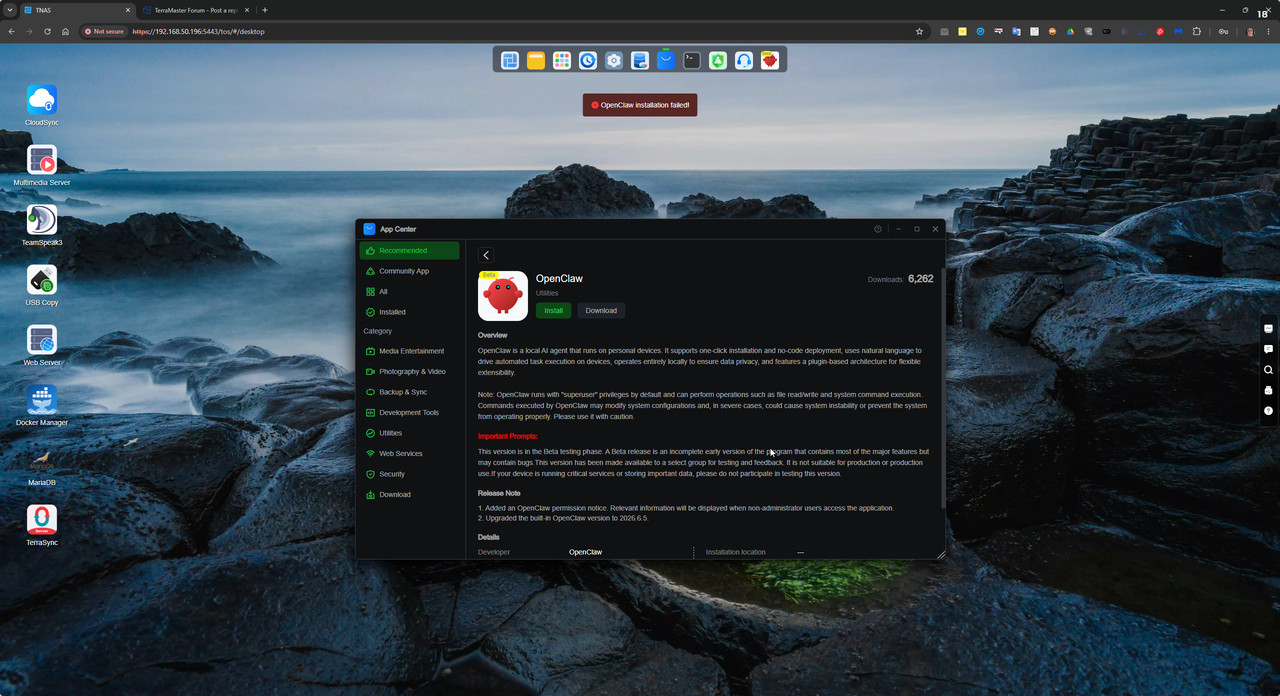1280x696 pixels.
Task: Go to browser home page
Action: (66, 31)
